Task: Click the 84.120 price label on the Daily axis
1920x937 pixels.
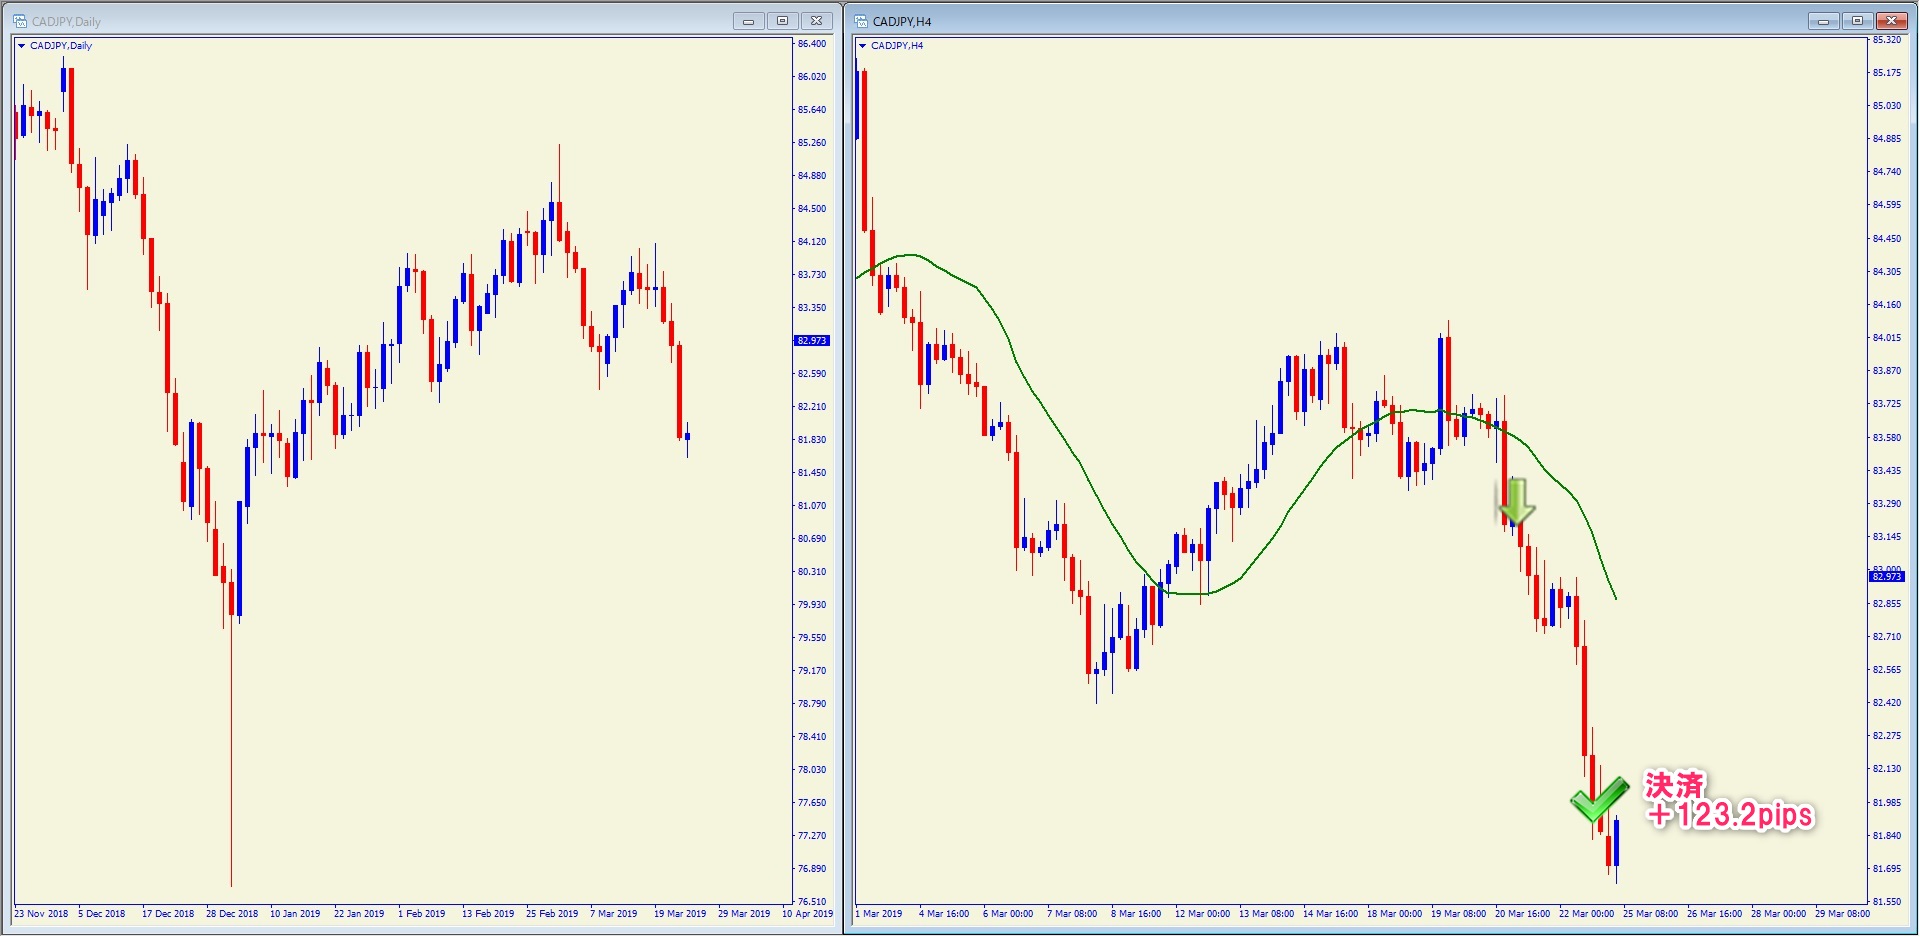Action: [812, 242]
